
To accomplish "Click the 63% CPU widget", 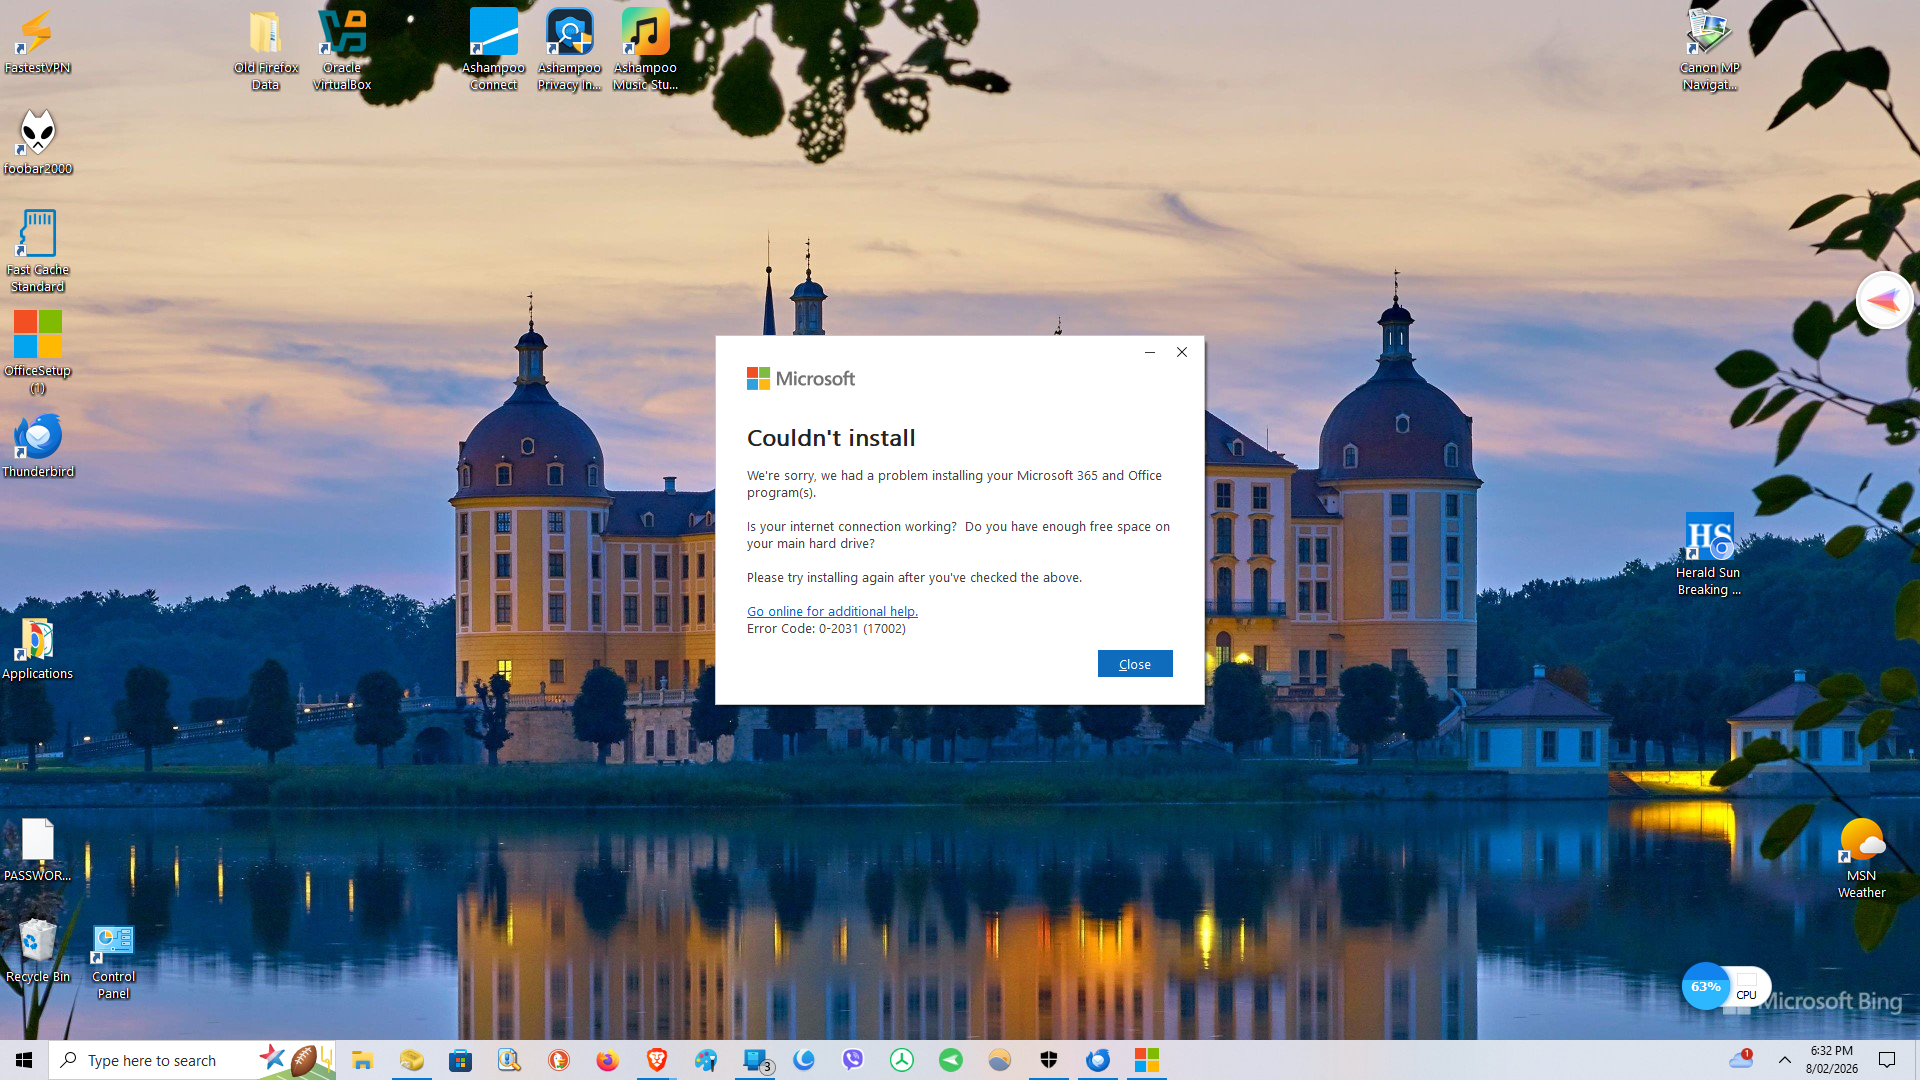I will 1706,987.
